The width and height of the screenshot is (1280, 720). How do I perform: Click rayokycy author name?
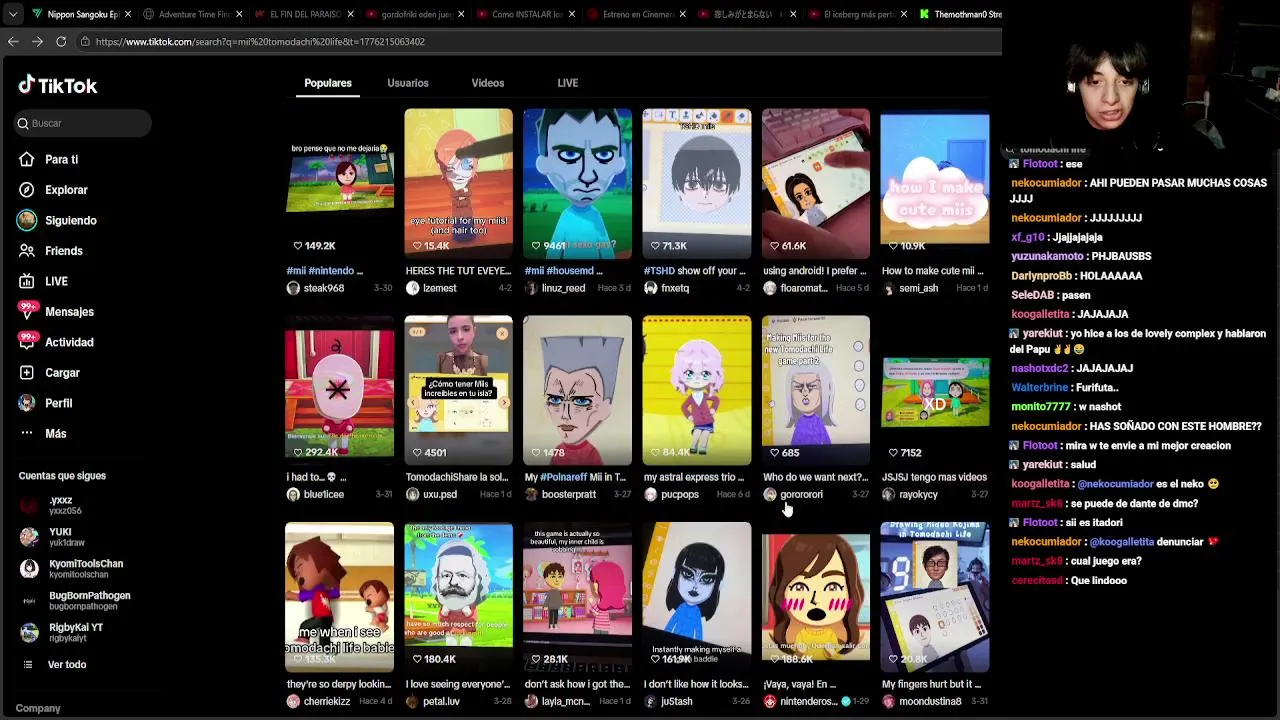pos(918,494)
